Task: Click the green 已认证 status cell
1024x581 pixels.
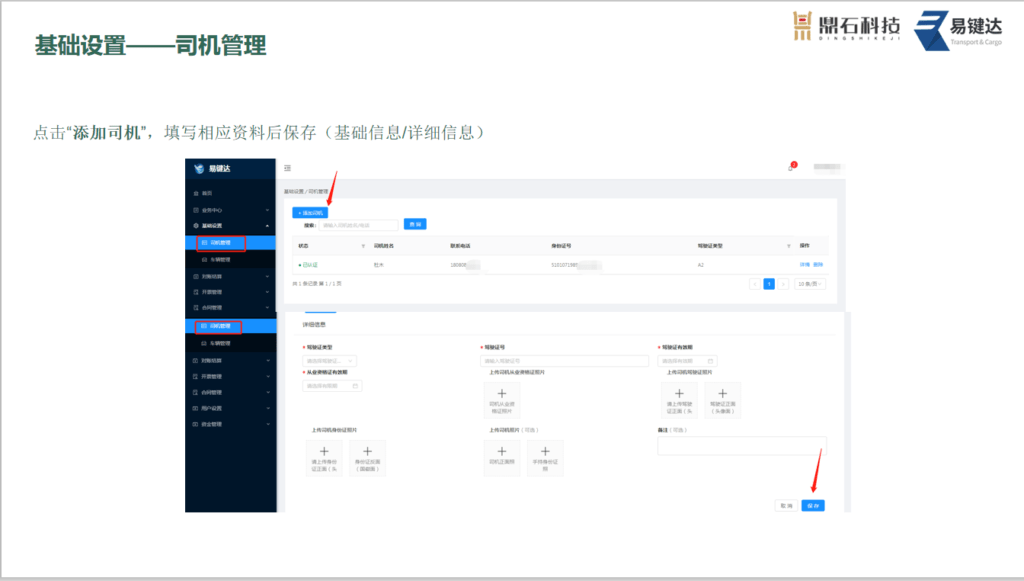Action: (308, 265)
